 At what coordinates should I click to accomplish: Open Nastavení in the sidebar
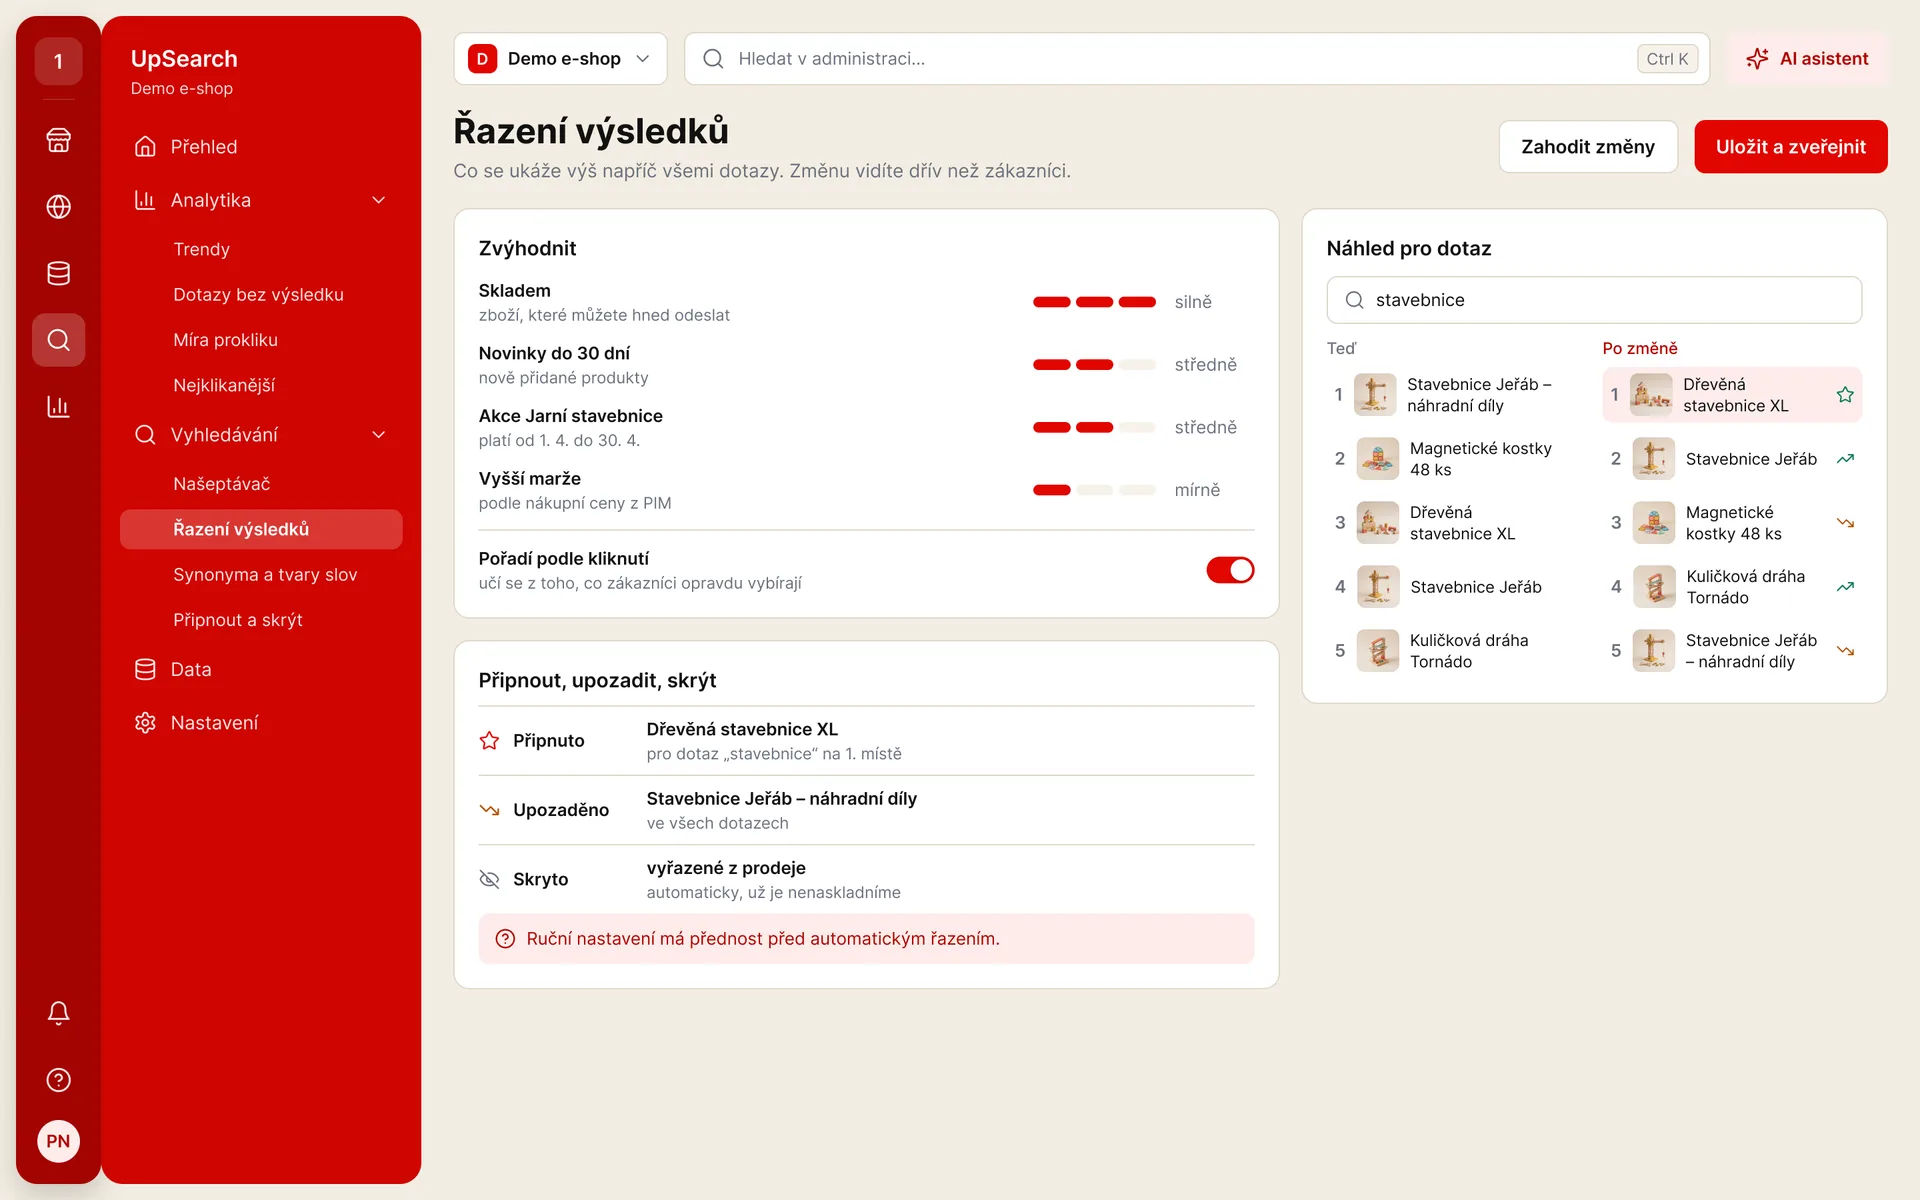pos(261,723)
